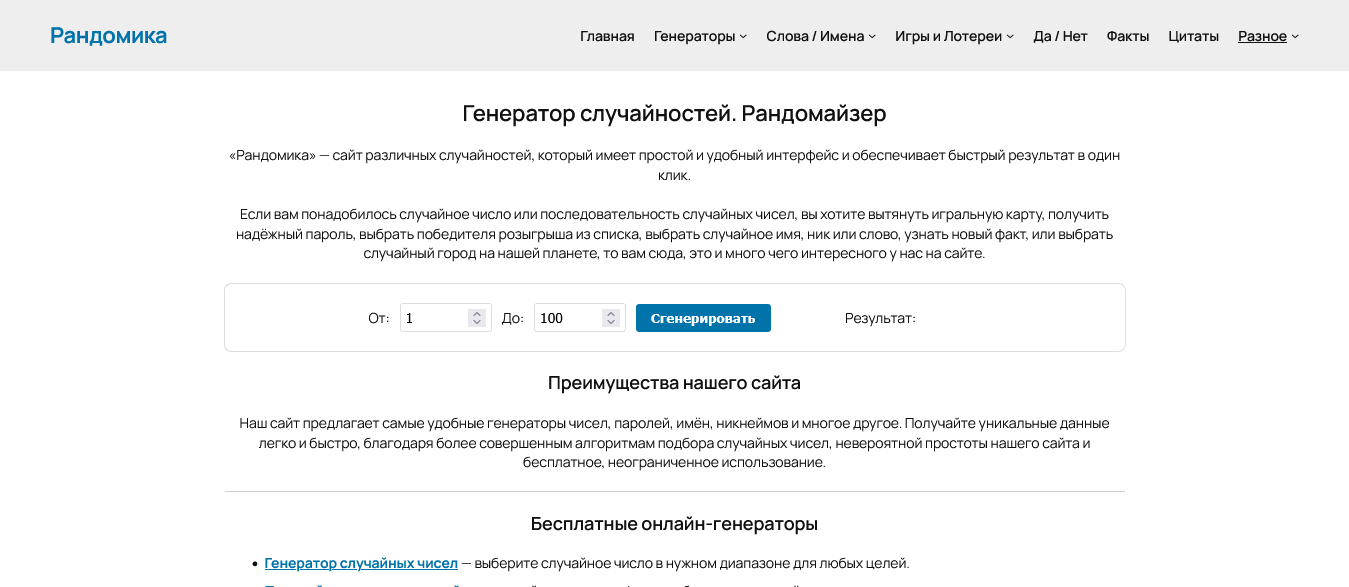Click the Результат output label
Screen dimensions: 1349x587
pos(880,318)
